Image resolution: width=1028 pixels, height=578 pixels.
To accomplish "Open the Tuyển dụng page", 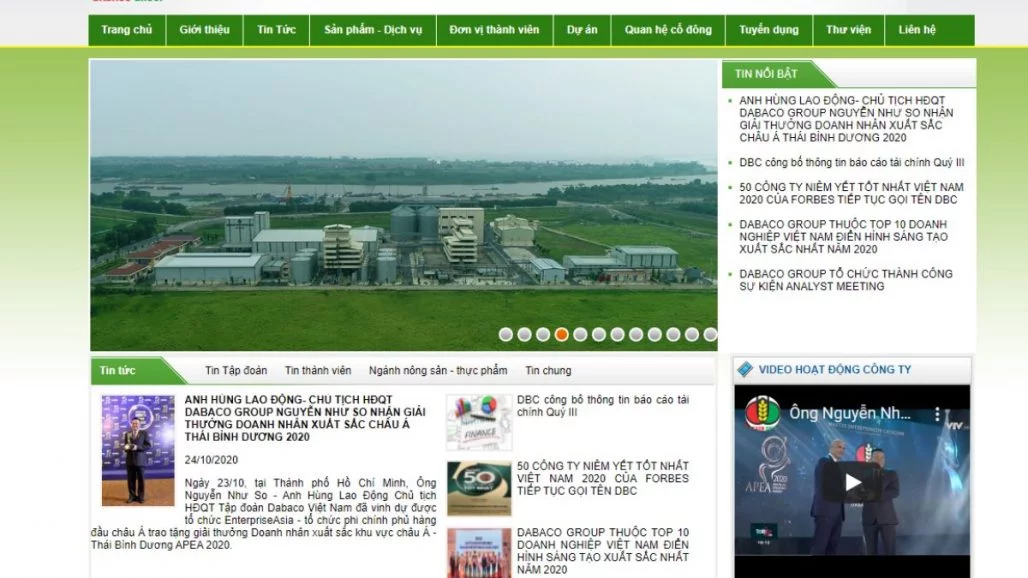I will coord(769,30).
